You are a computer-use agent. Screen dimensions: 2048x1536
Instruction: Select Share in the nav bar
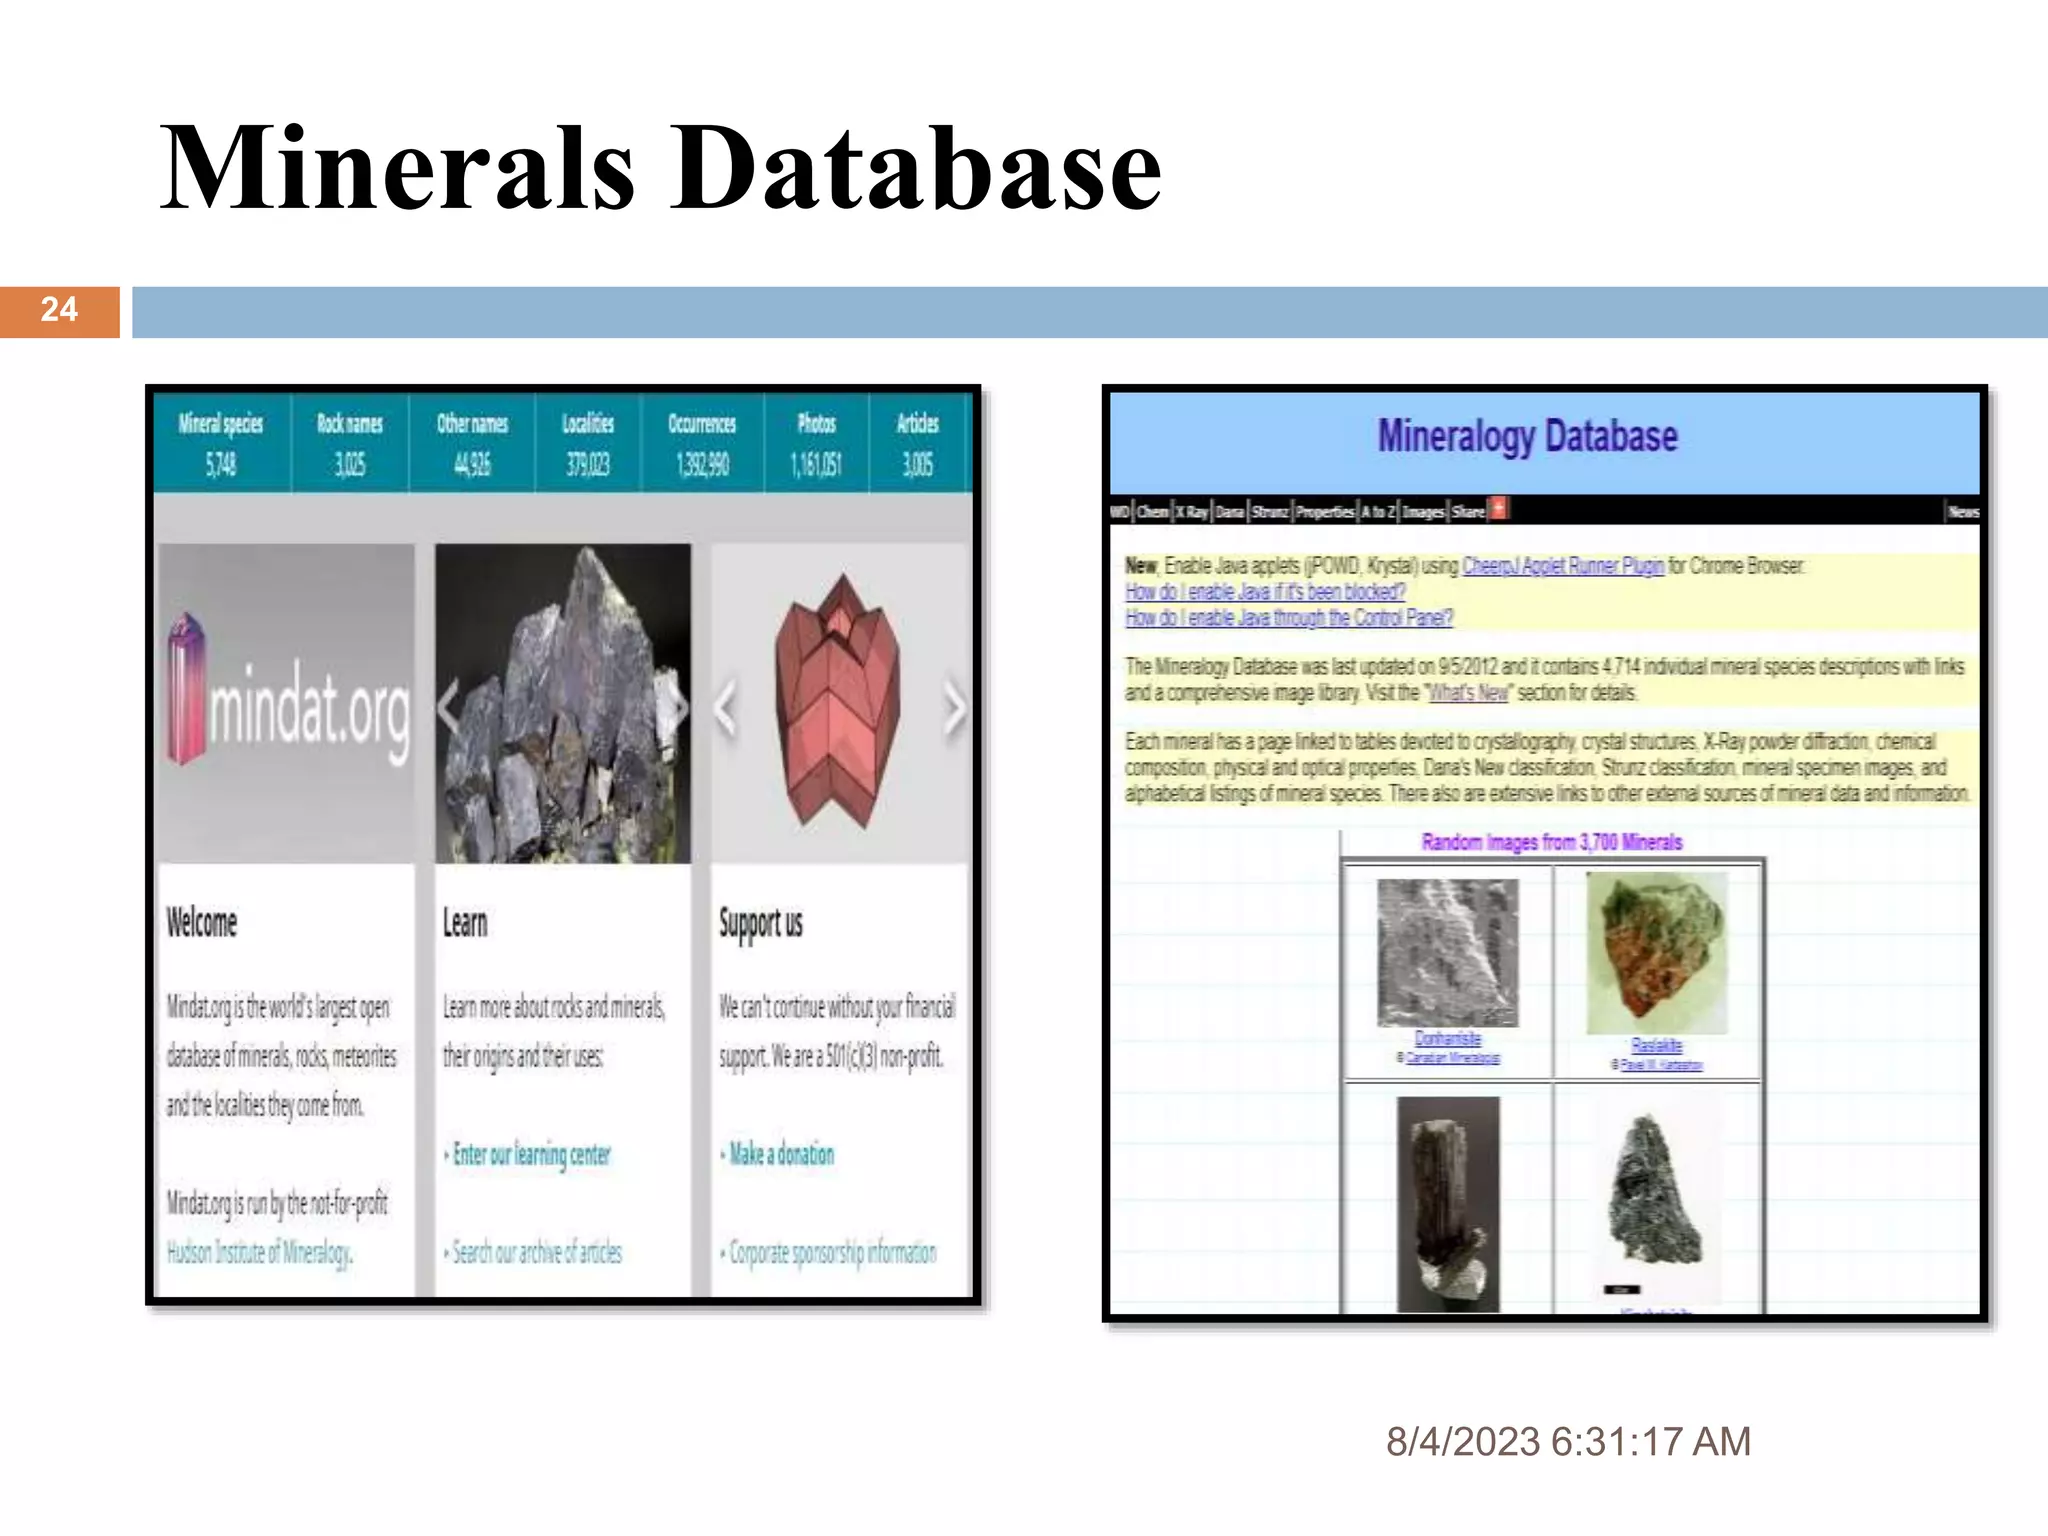click(x=1468, y=511)
